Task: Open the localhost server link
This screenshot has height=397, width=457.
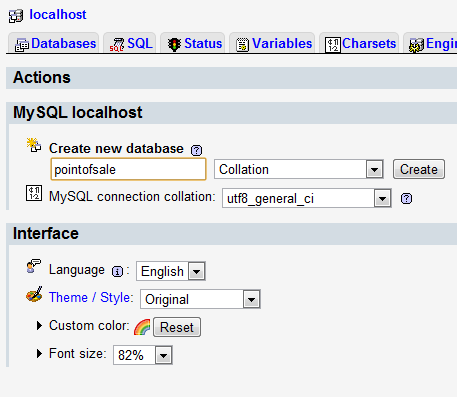Action: pos(58,14)
